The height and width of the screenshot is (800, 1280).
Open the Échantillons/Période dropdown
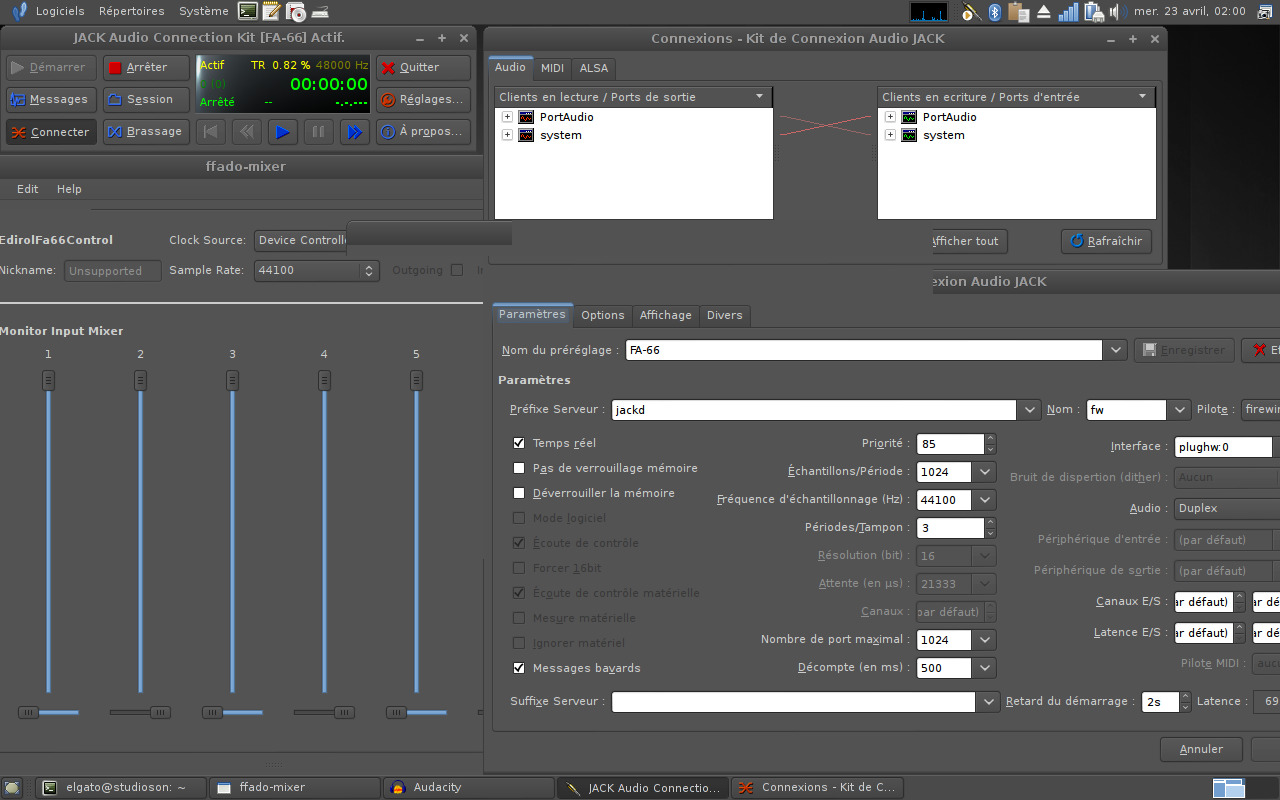pyautogui.click(x=985, y=472)
